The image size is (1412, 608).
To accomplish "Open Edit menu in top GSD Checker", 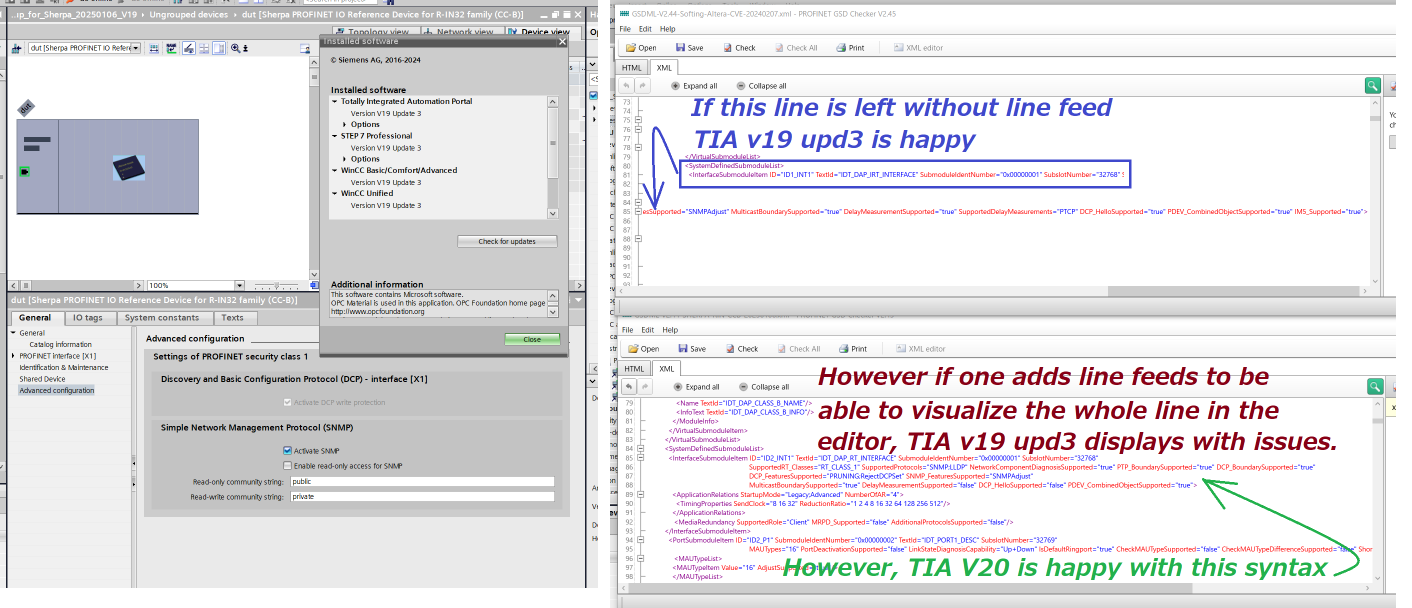I will 645,29.
